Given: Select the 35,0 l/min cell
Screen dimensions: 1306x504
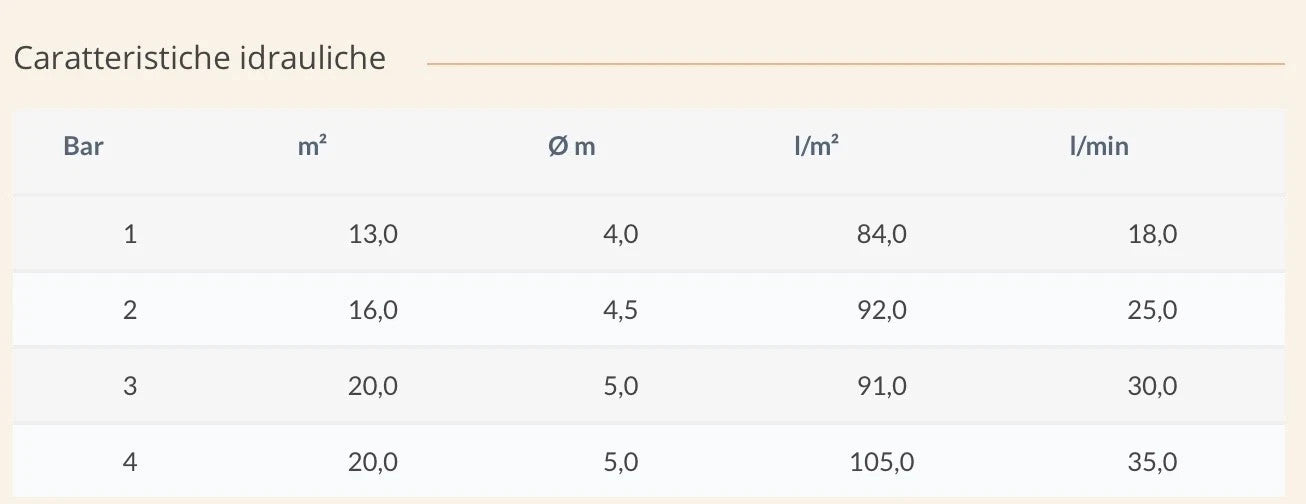Looking at the screenshot, I should pyautogui.click(x=1152, y=462).
